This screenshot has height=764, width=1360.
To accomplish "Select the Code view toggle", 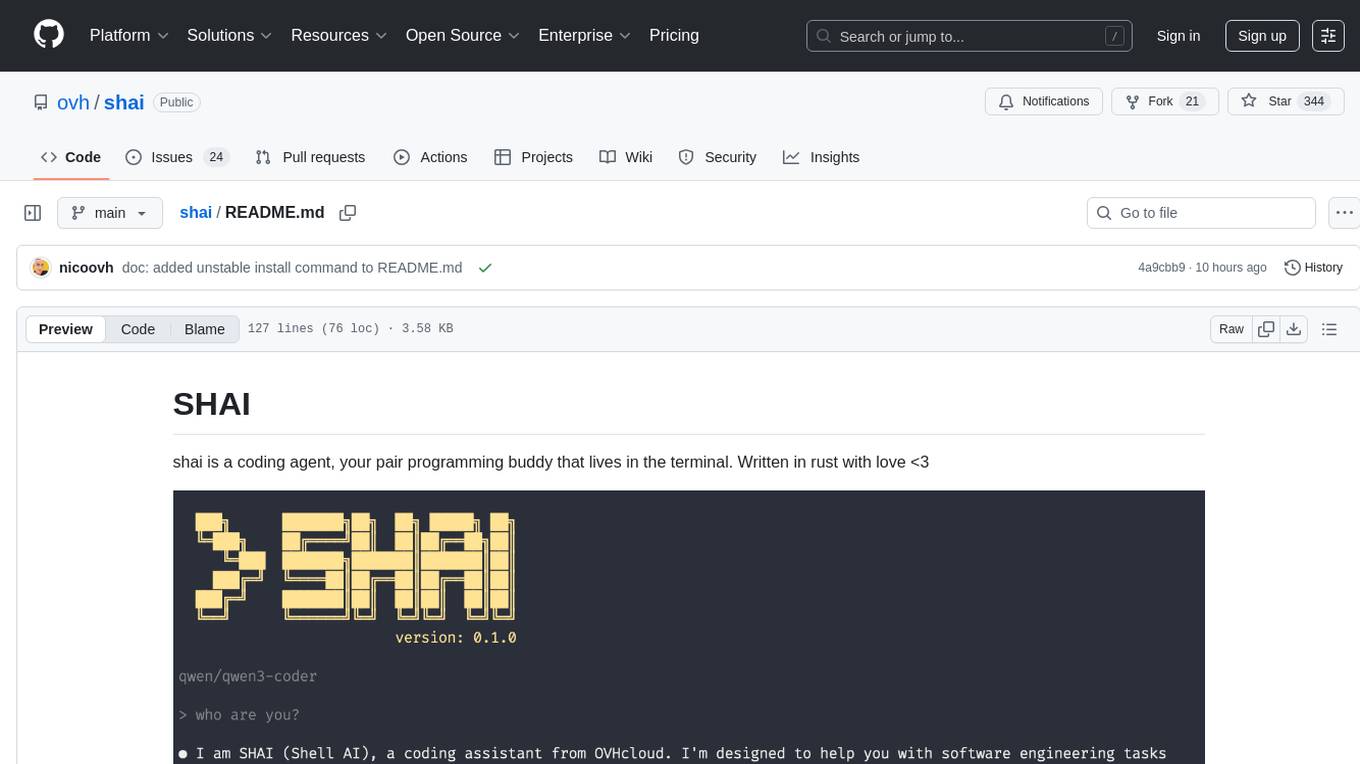I will click(138, 329).
